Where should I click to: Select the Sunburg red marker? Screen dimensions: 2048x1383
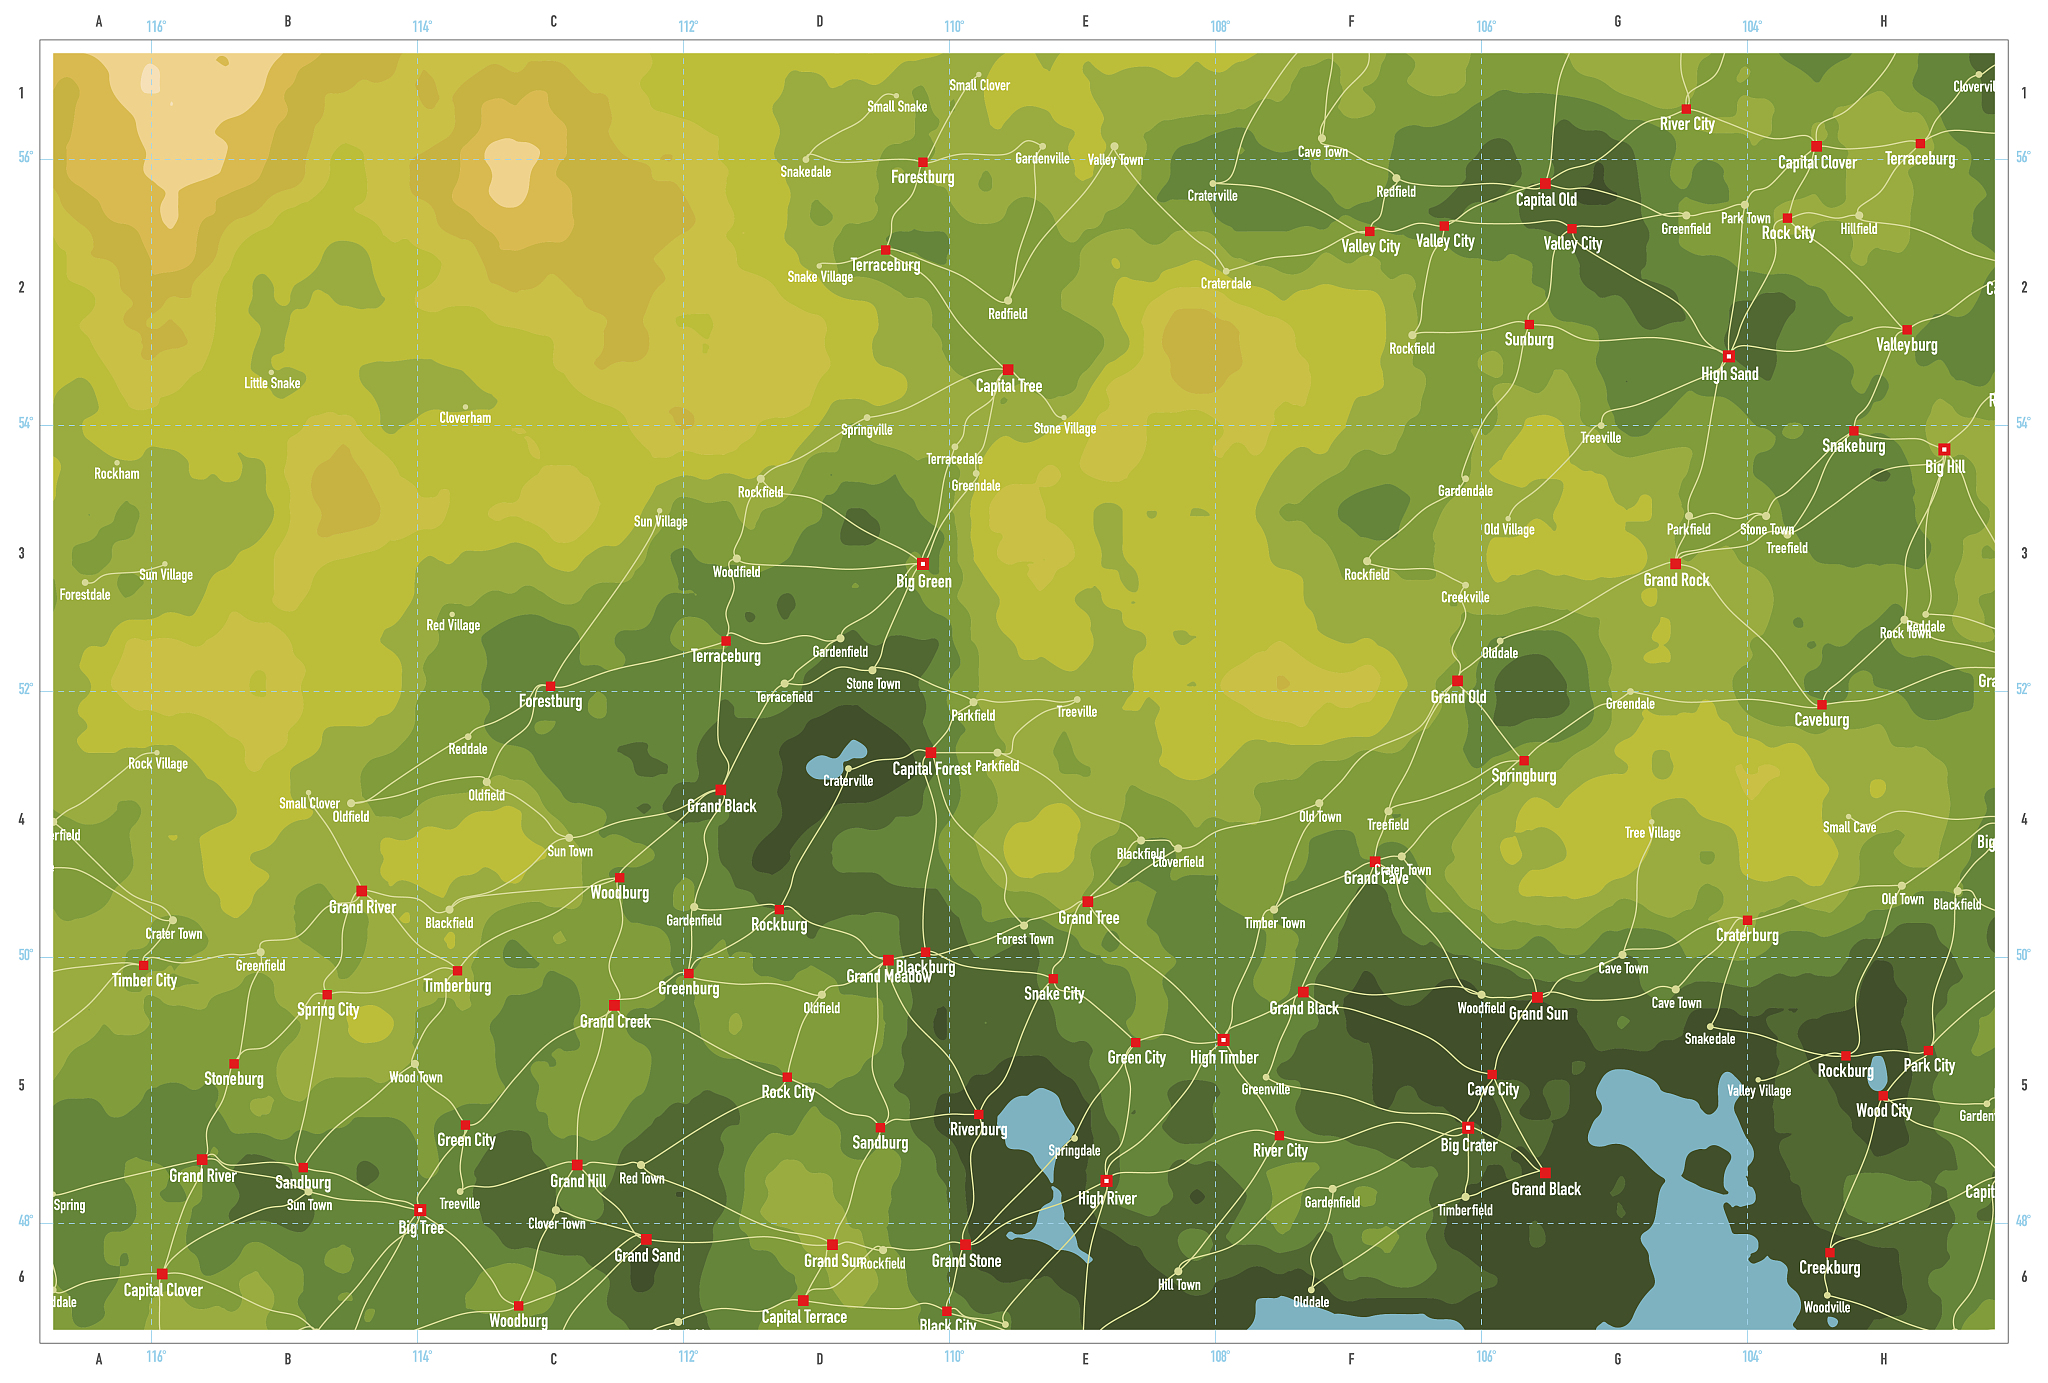pos(1529,325)
